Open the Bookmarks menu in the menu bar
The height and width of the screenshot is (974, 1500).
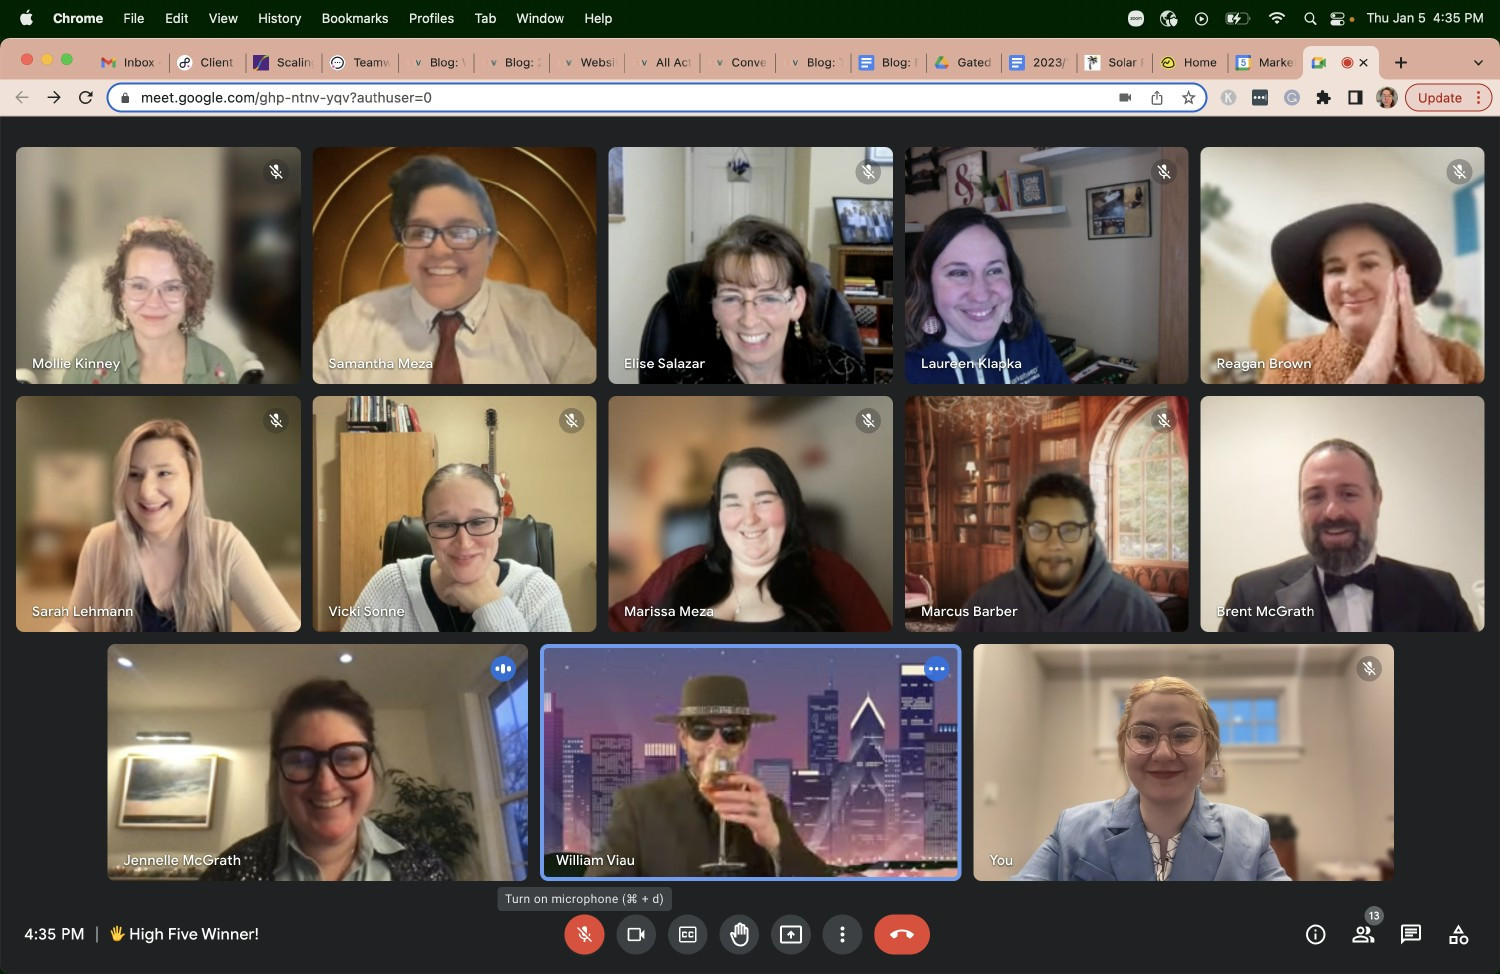[355, 18]
